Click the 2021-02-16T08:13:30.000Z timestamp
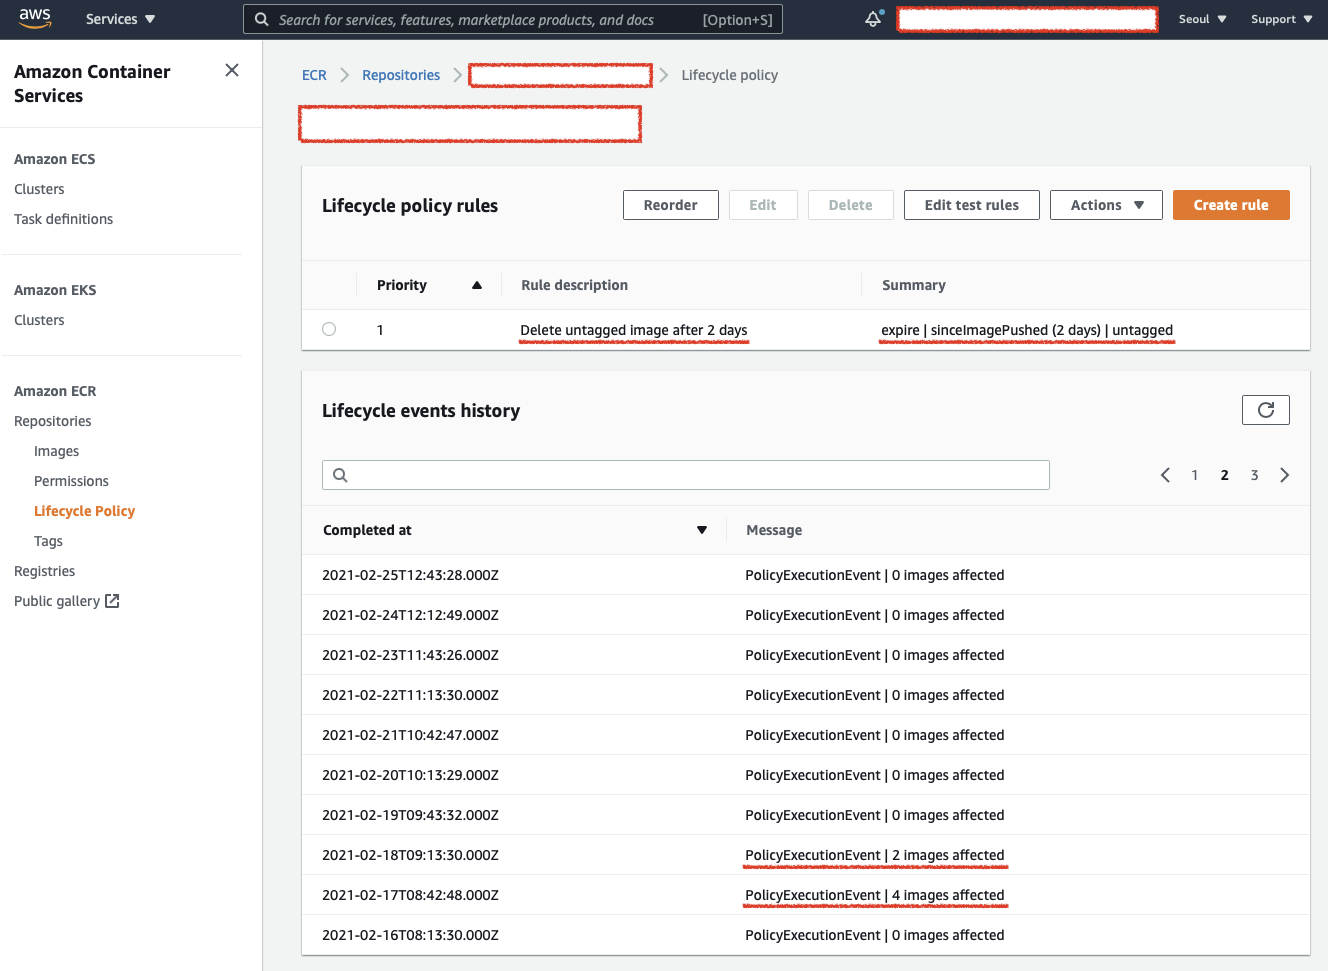 (x=410, y=935)
